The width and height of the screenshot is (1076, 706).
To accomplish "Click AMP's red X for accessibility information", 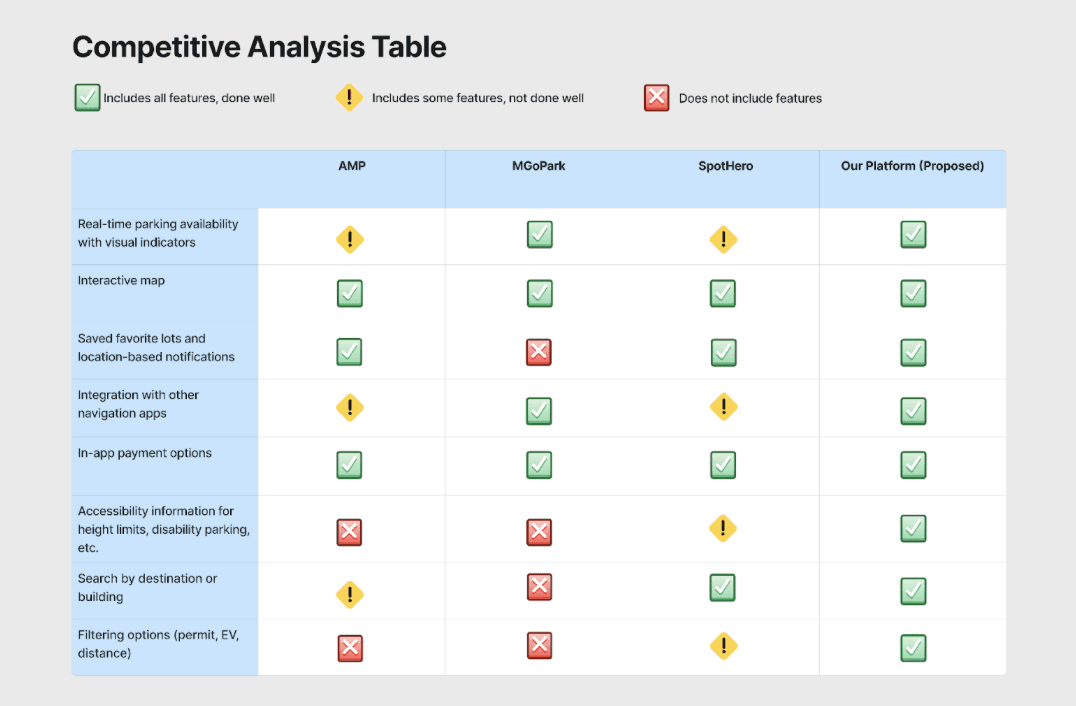I will (349, 532).
